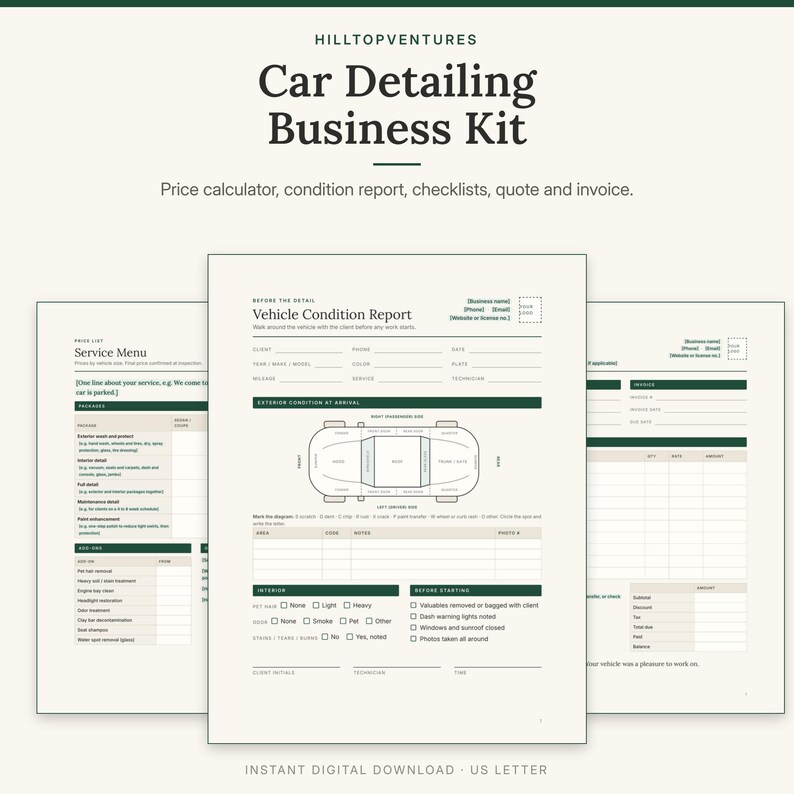Tick 'Dash warning lights noted' checkbox
Viewport: 794px width, 794px height.
point(413,616)
